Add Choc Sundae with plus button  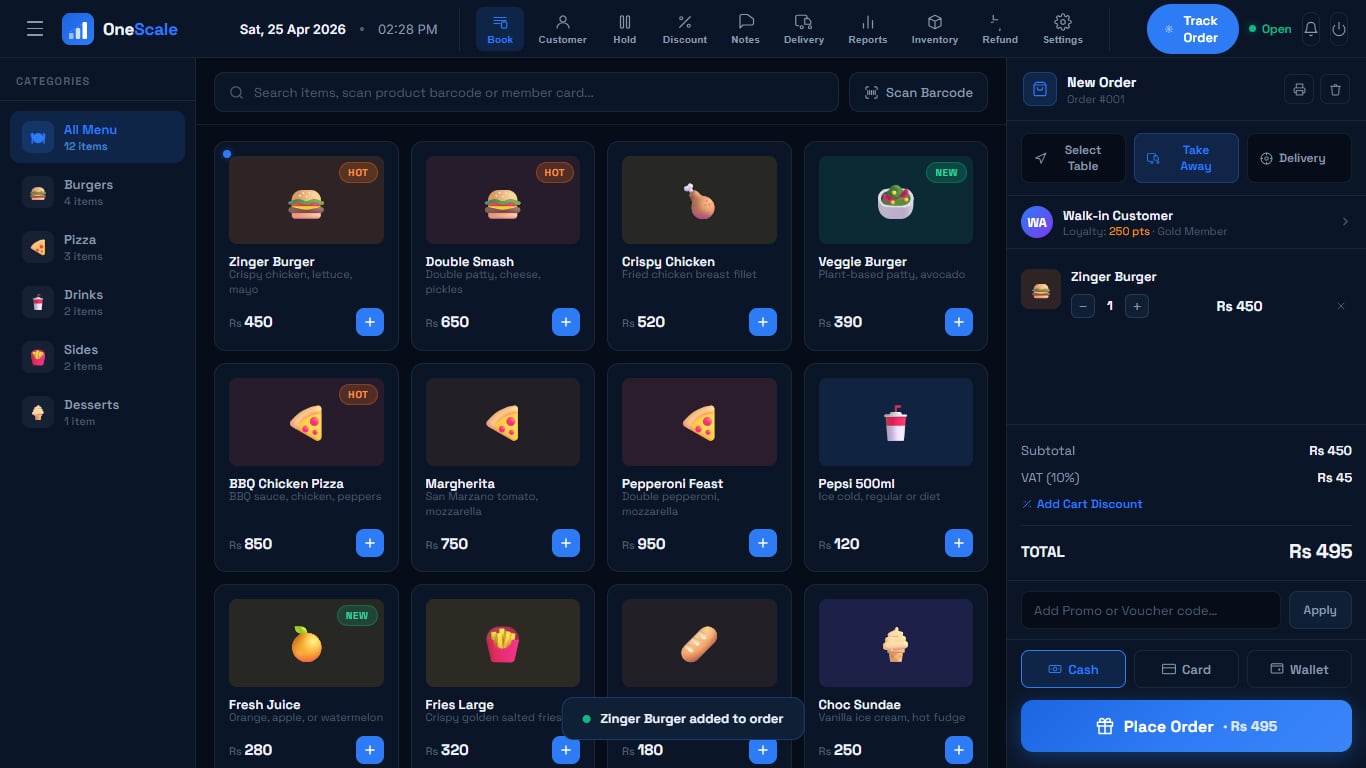[x=959, y=750]
